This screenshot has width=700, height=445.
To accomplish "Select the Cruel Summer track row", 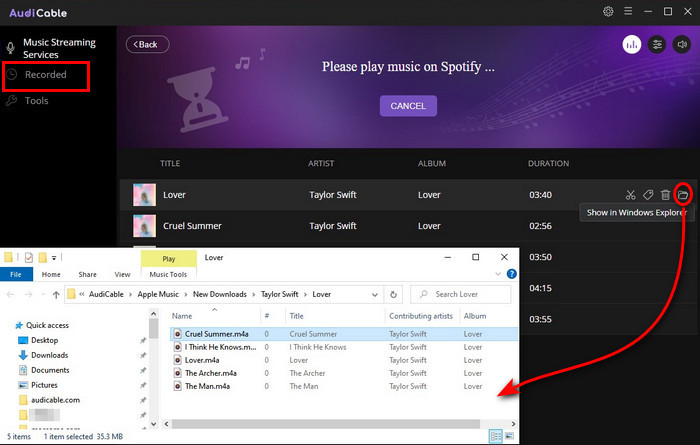I will 408,226.
